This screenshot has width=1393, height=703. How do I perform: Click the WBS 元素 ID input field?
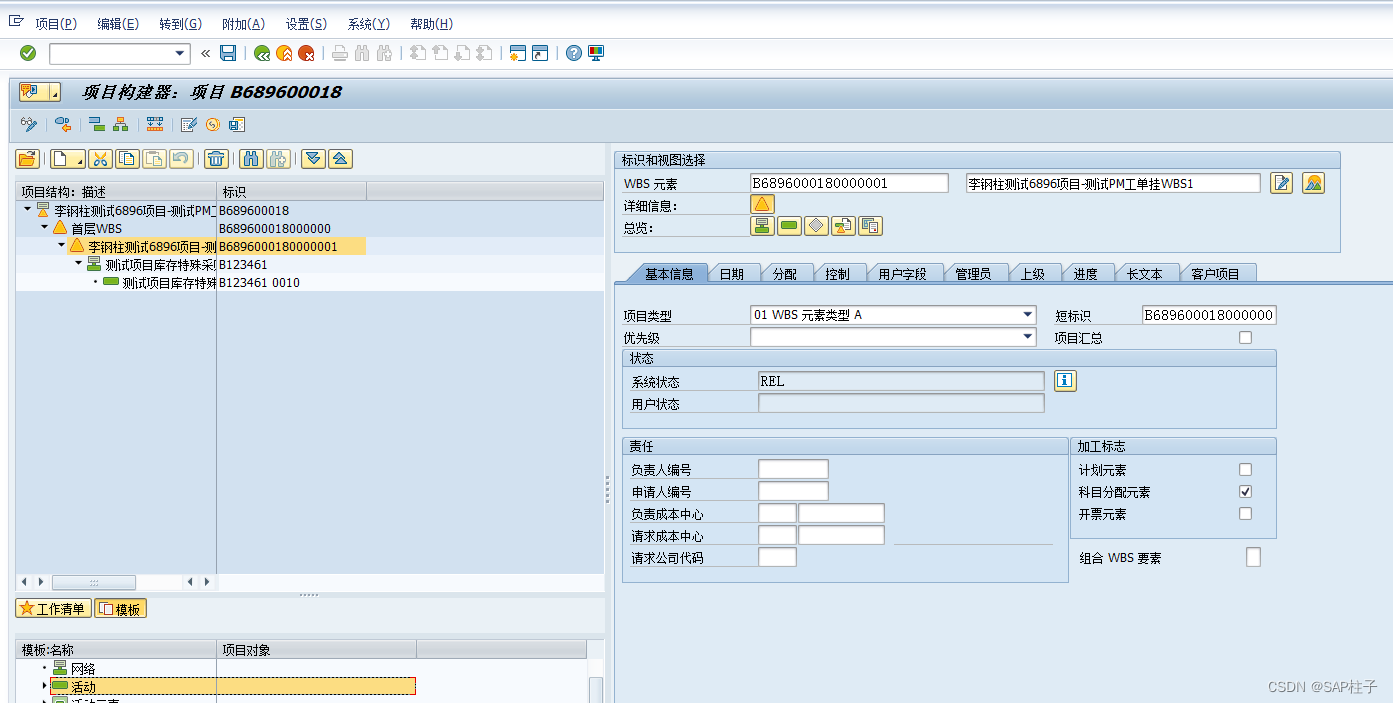(x=849, y=183)
